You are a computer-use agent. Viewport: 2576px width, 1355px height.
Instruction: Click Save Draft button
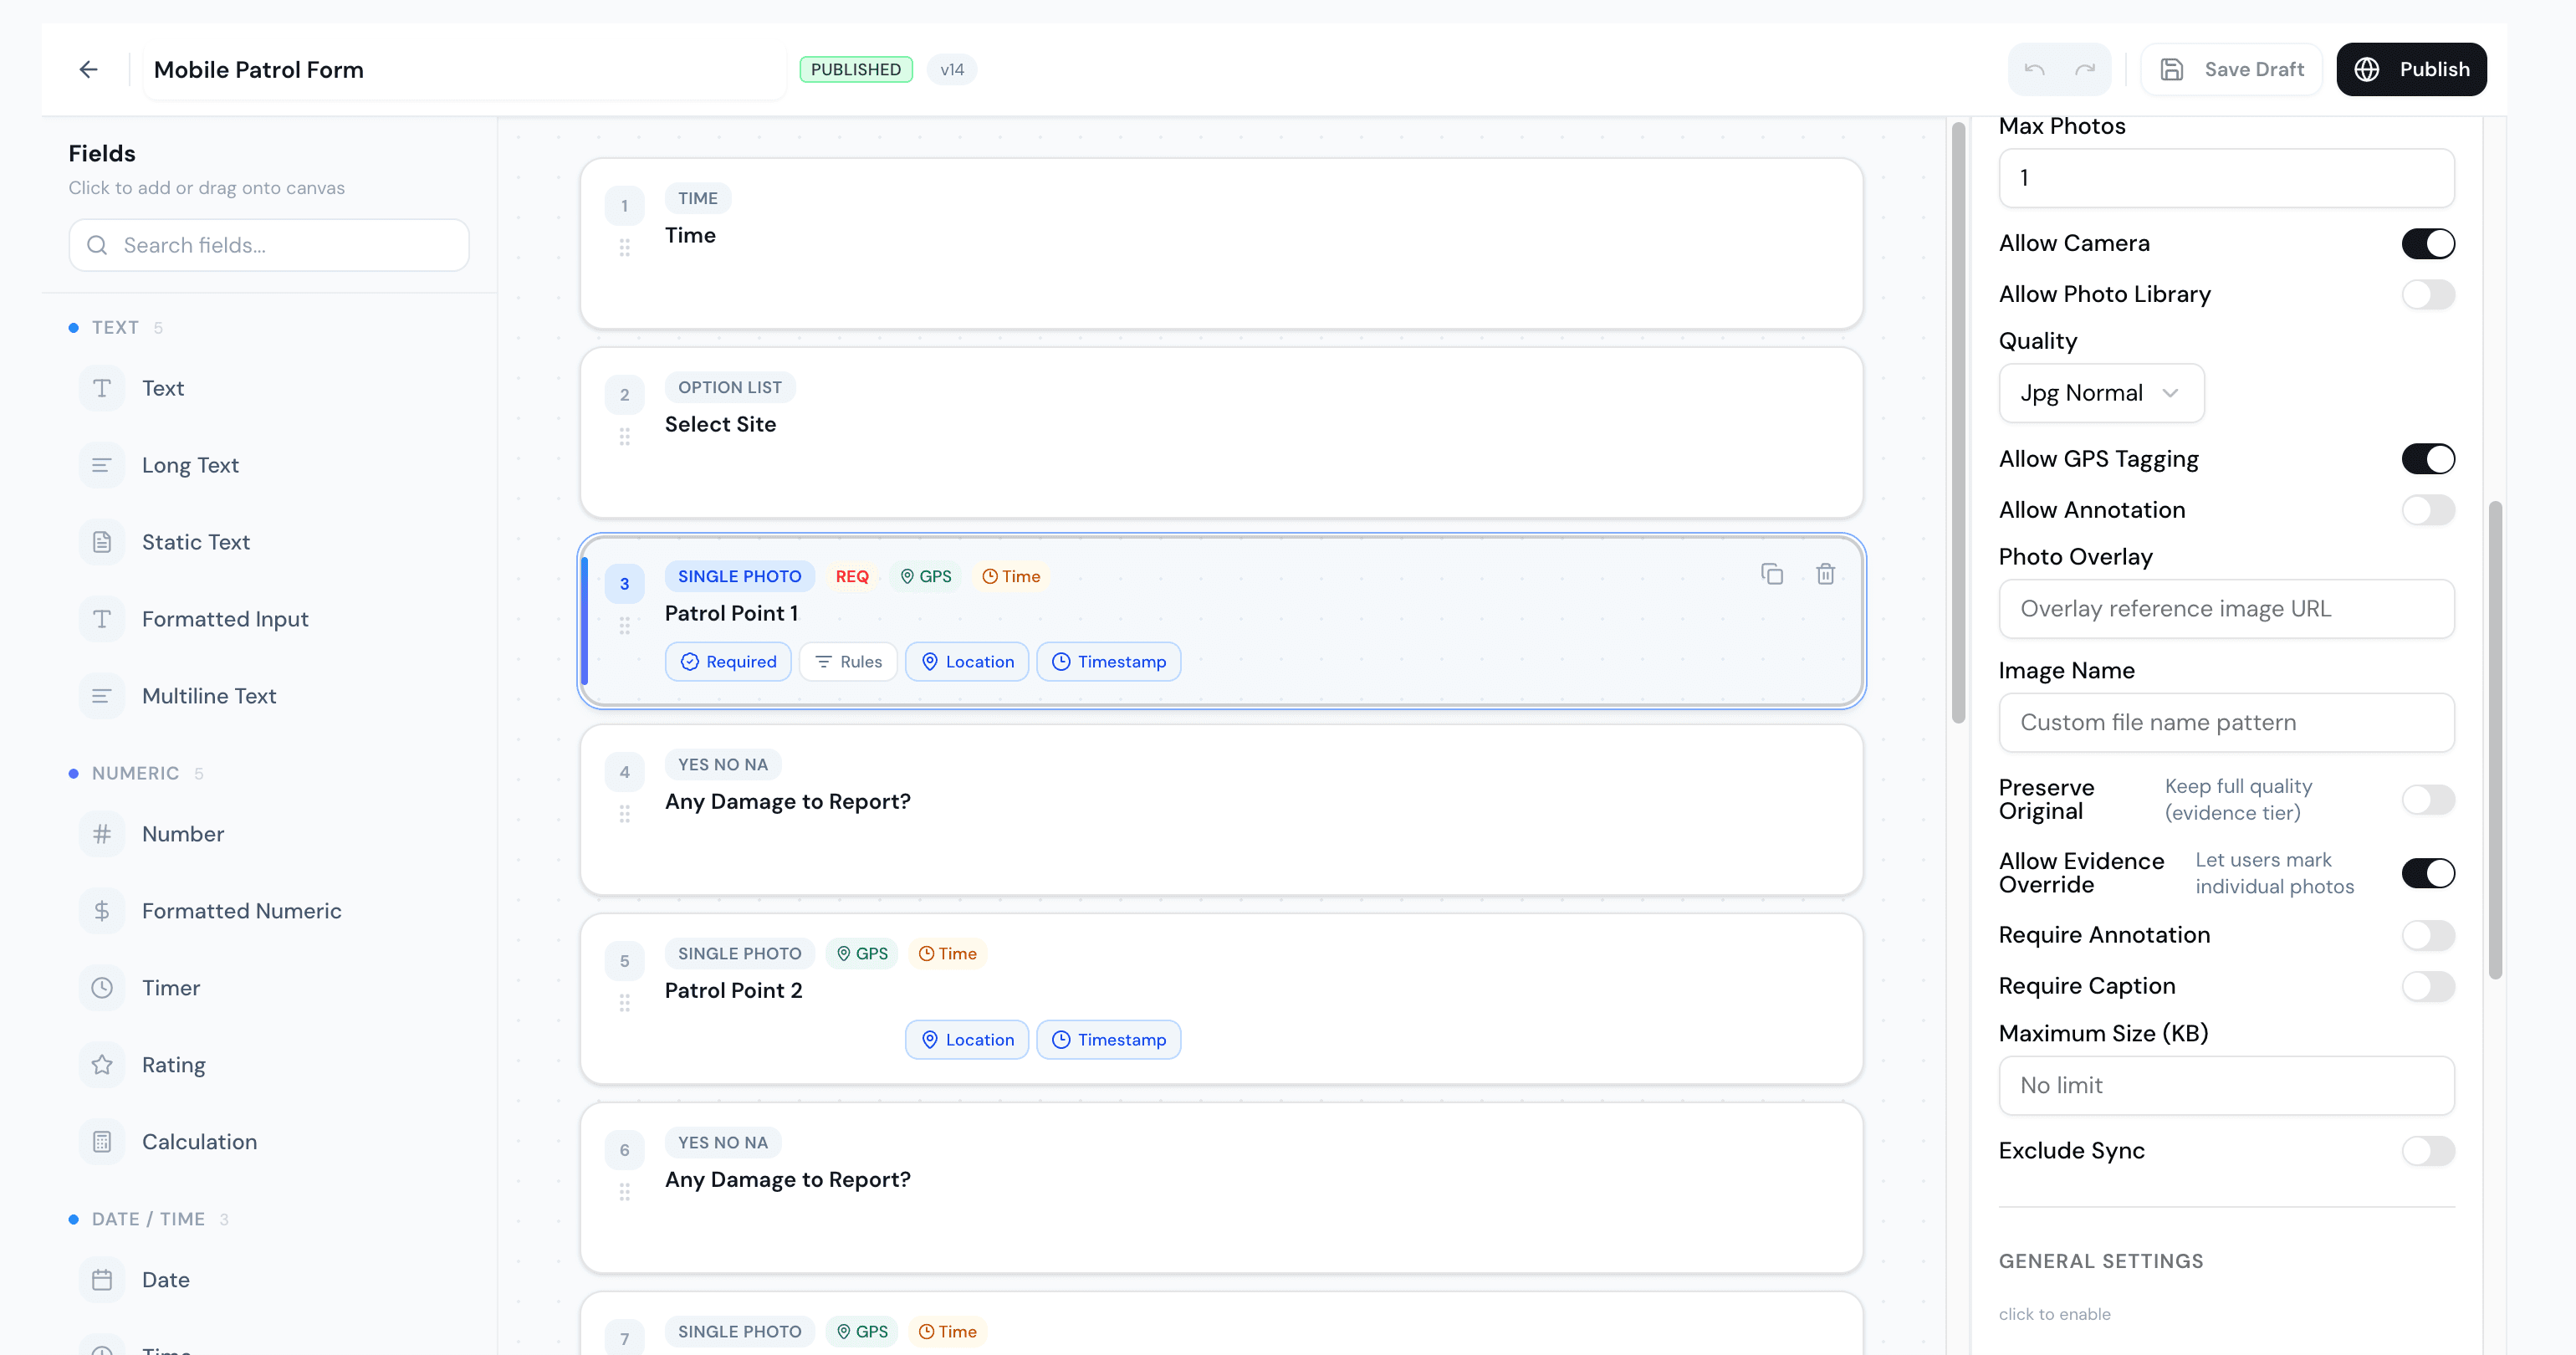tap(2232, 69)
